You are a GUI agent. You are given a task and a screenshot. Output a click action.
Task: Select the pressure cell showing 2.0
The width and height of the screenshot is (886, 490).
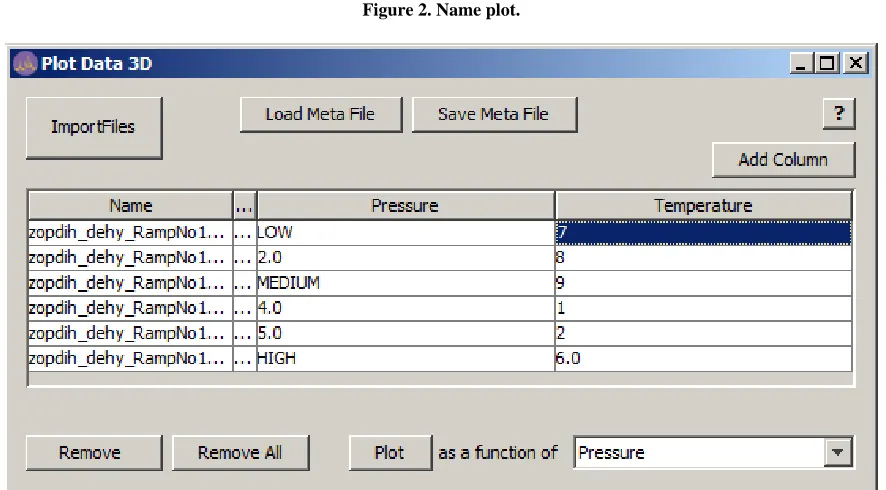406,258
